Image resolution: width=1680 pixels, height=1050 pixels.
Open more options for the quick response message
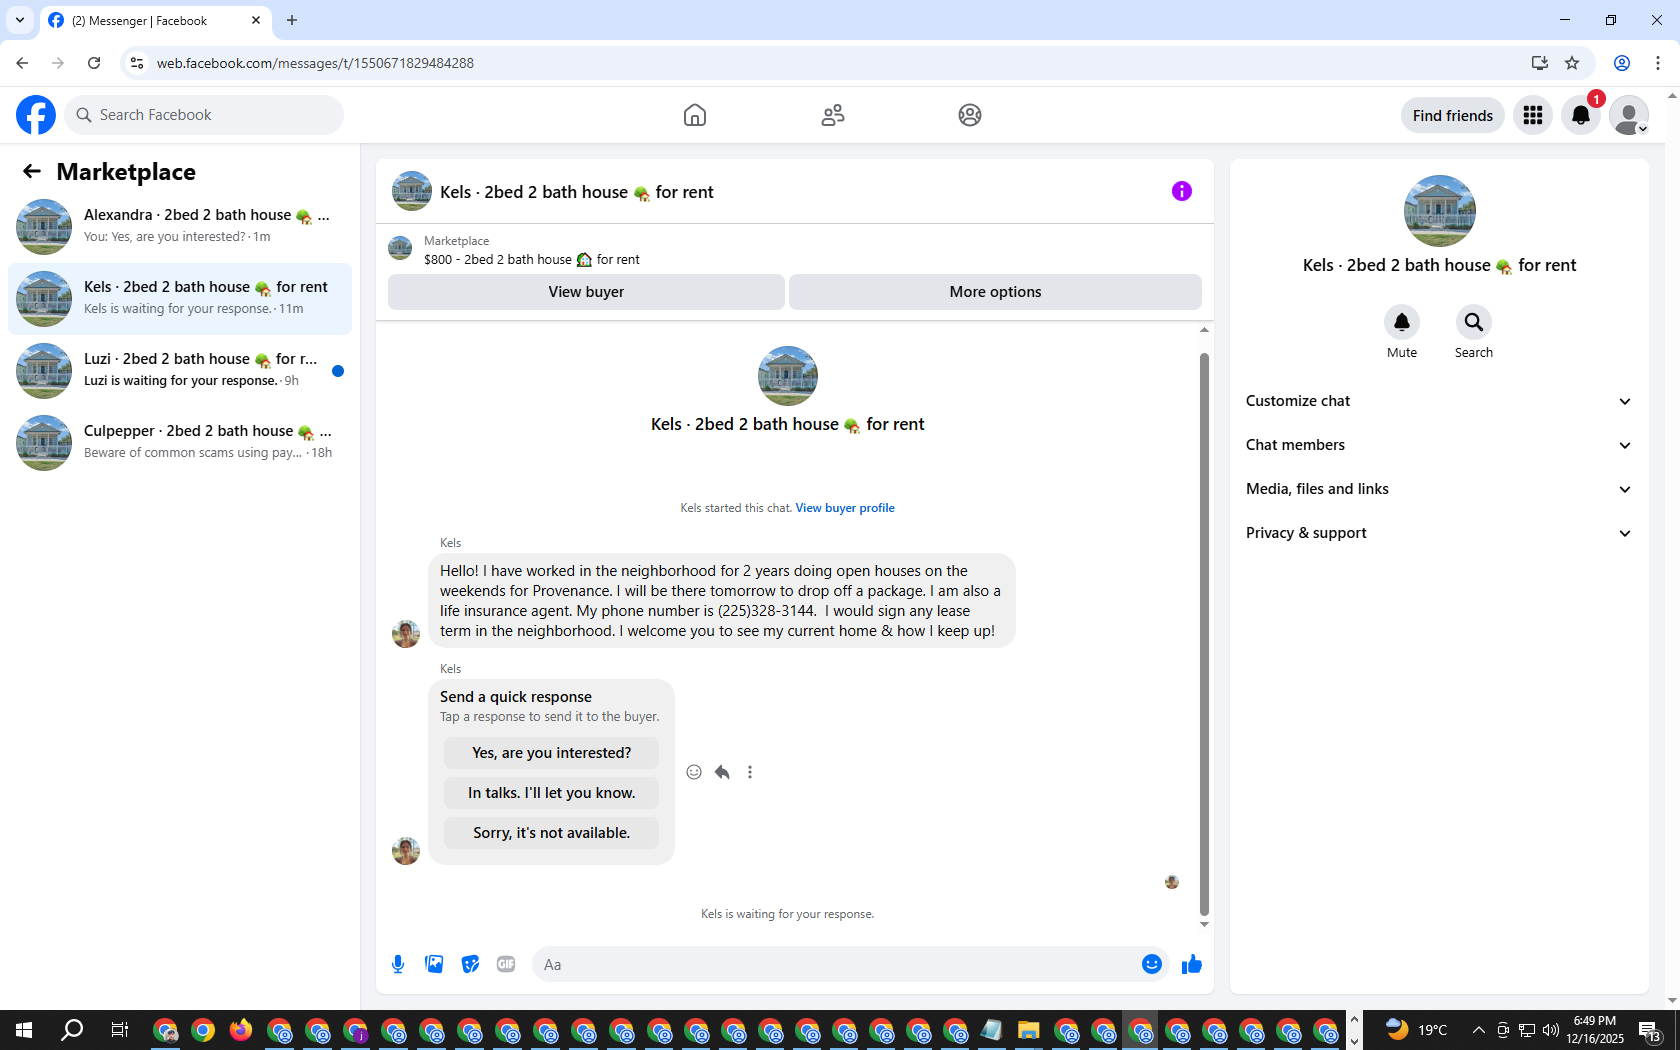pos(750,772)
